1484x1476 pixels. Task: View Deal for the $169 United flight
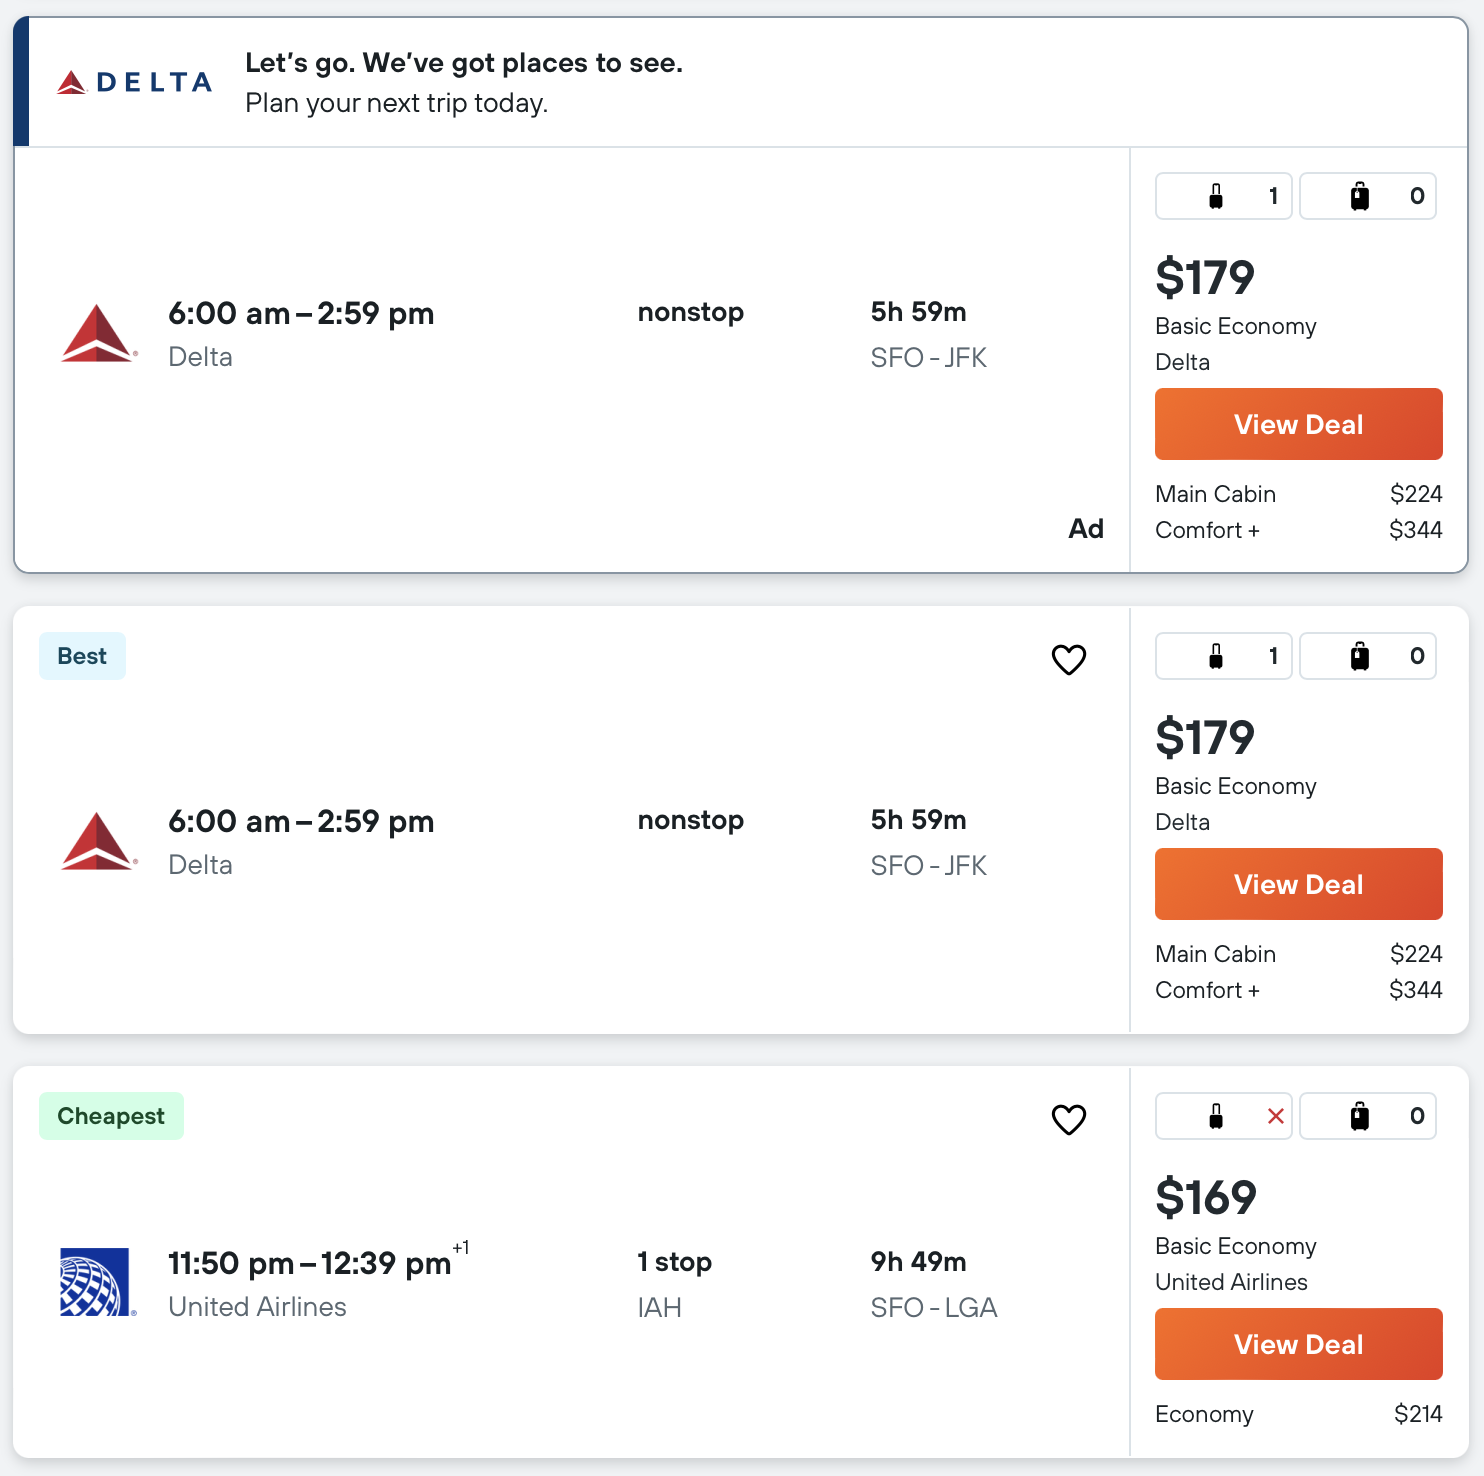[x=1298, y=1344]
